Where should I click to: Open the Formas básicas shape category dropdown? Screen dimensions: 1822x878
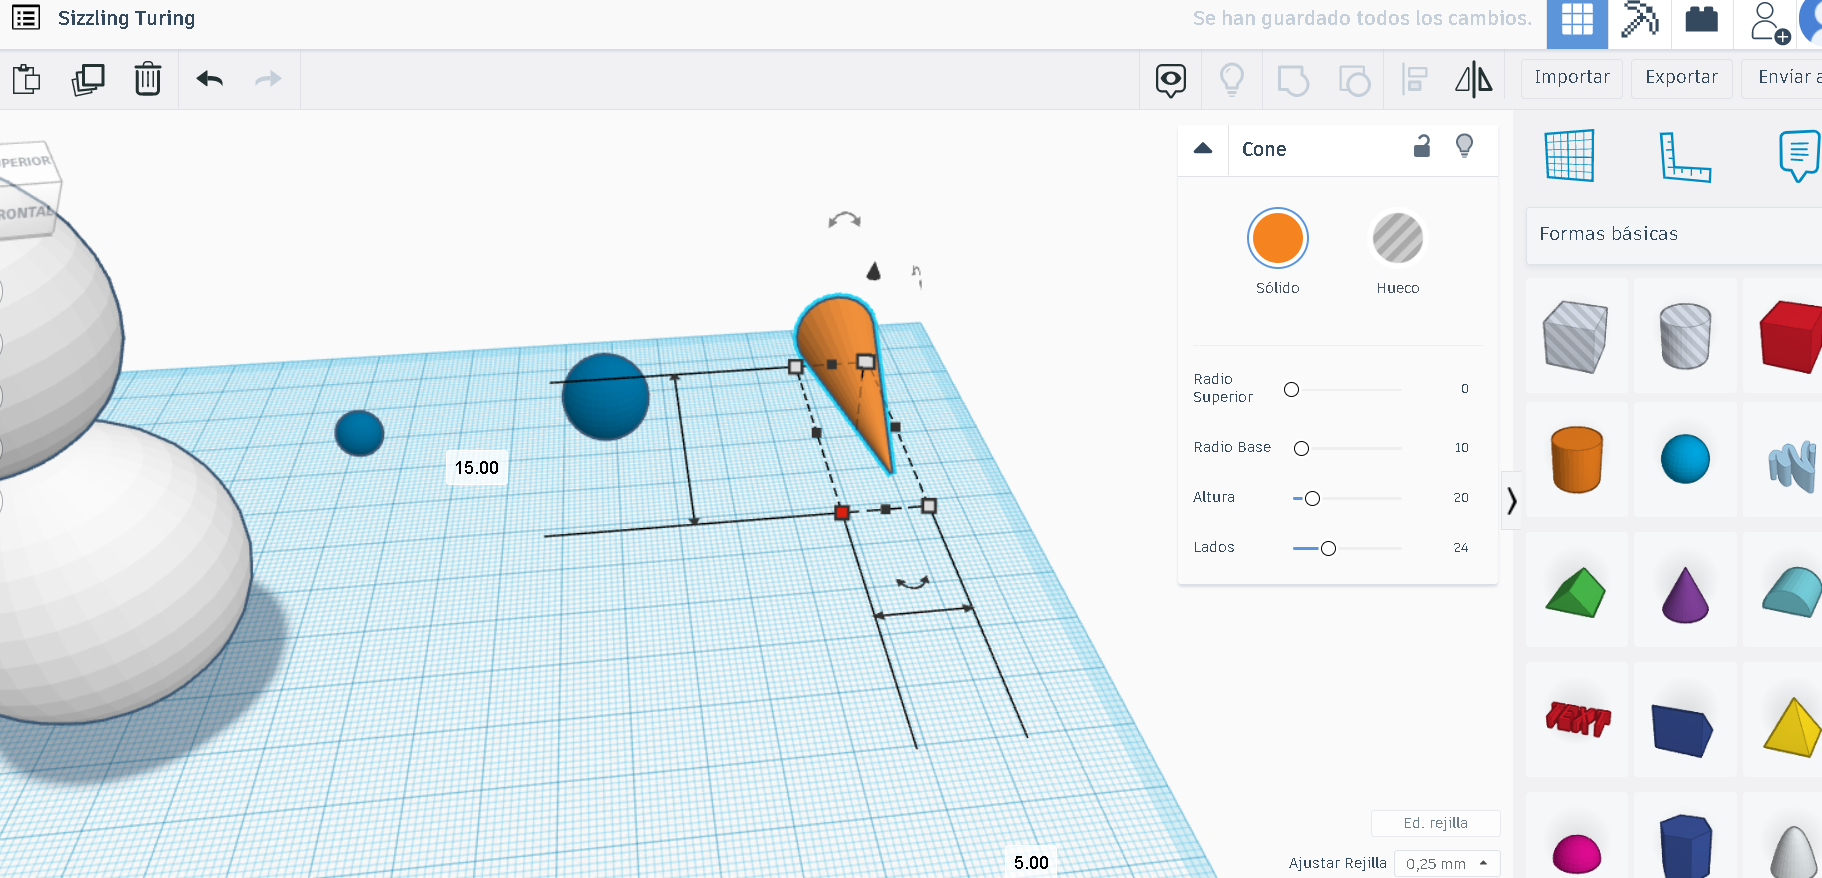[x=1674, y=235]
